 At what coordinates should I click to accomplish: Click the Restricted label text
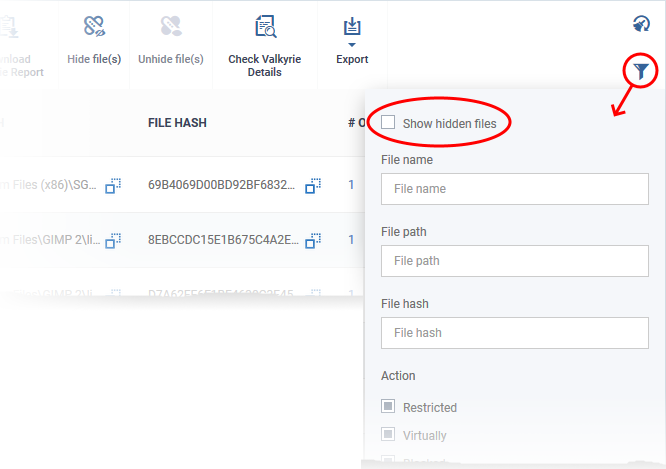430,407
